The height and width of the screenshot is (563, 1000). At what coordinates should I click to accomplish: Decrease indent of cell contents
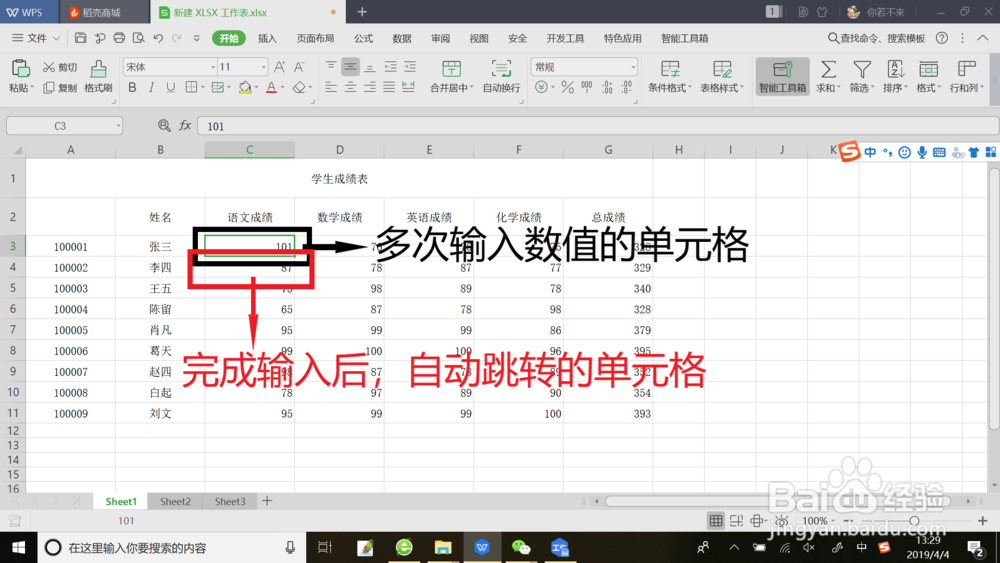click(x=390, y=67)
